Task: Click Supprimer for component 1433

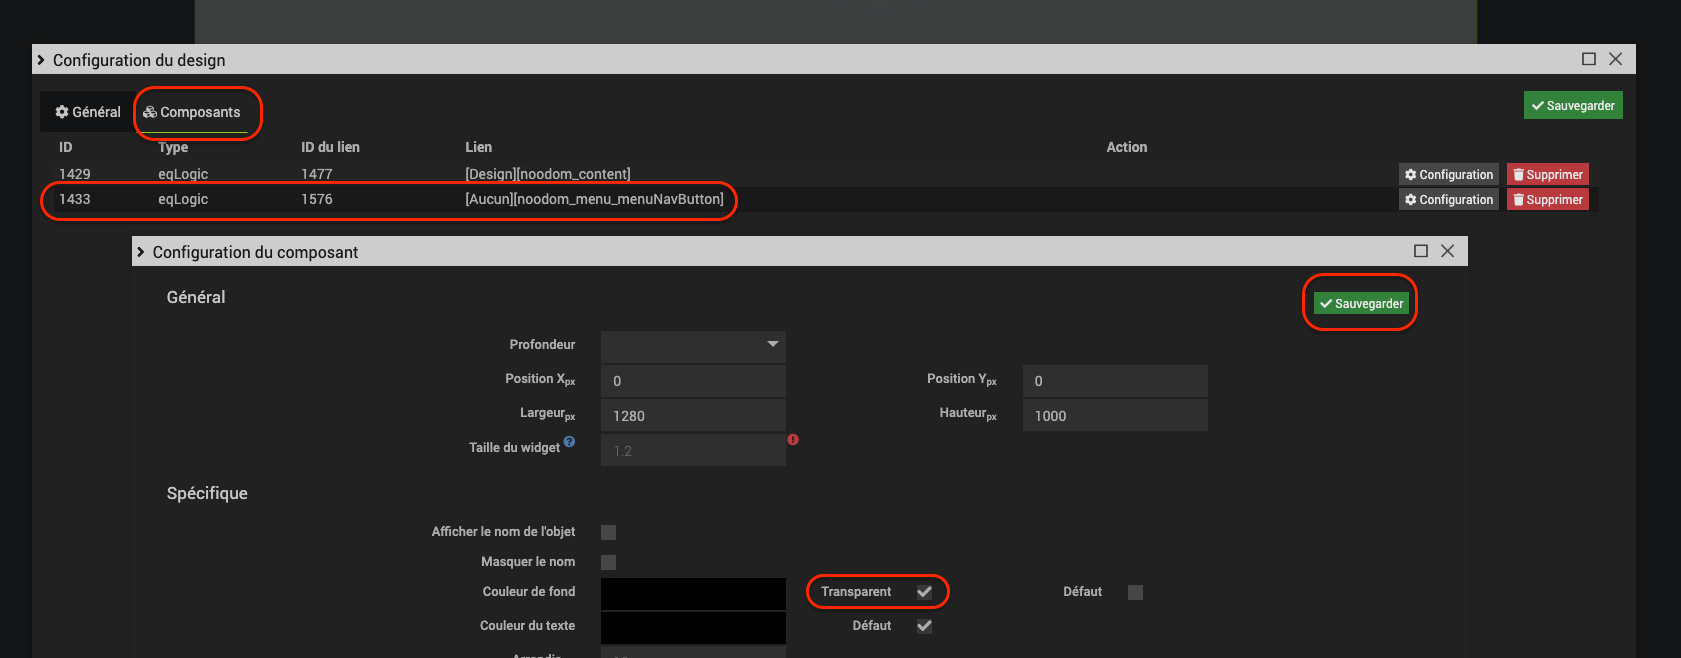Action: point(1547,200)
